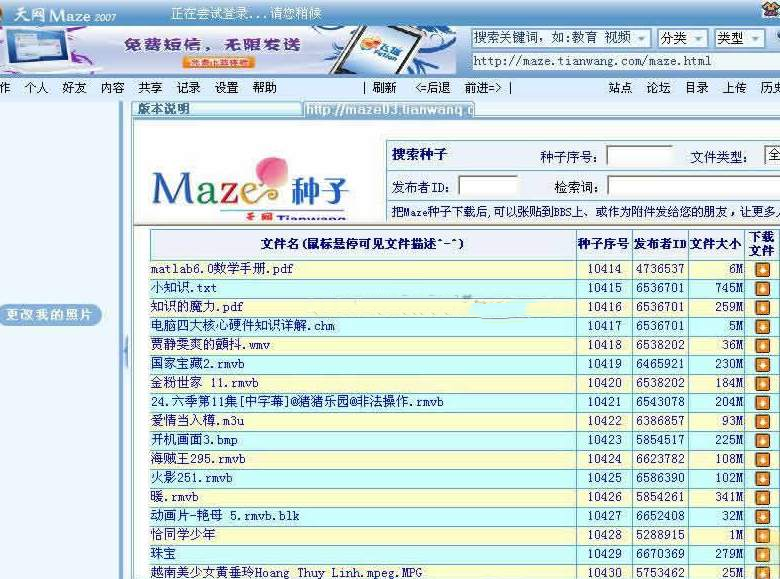Open the file 开机画面3.bmp
Screen dimensions: 780x579
coord(194,440)
